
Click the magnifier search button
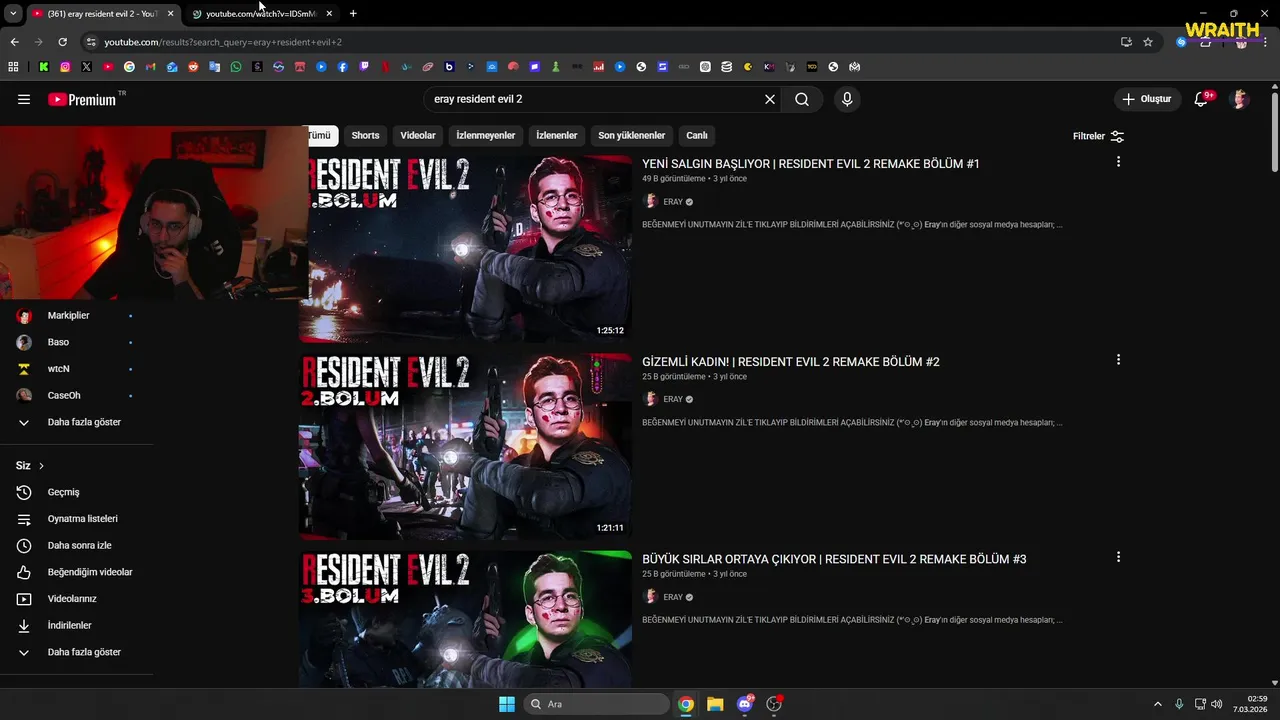pyautogui.click(x=802, y=99)
